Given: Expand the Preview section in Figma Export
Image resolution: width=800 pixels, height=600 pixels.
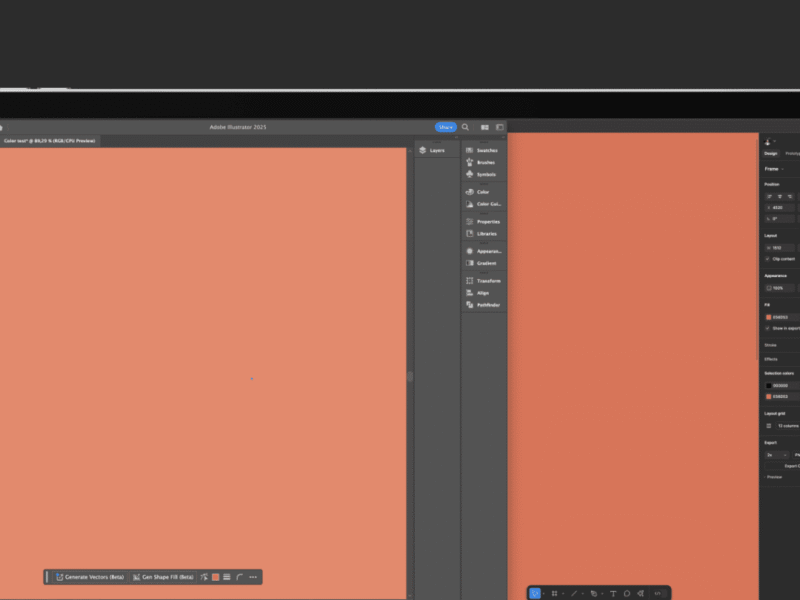Looking at the screenshot, I should [773, 478].
